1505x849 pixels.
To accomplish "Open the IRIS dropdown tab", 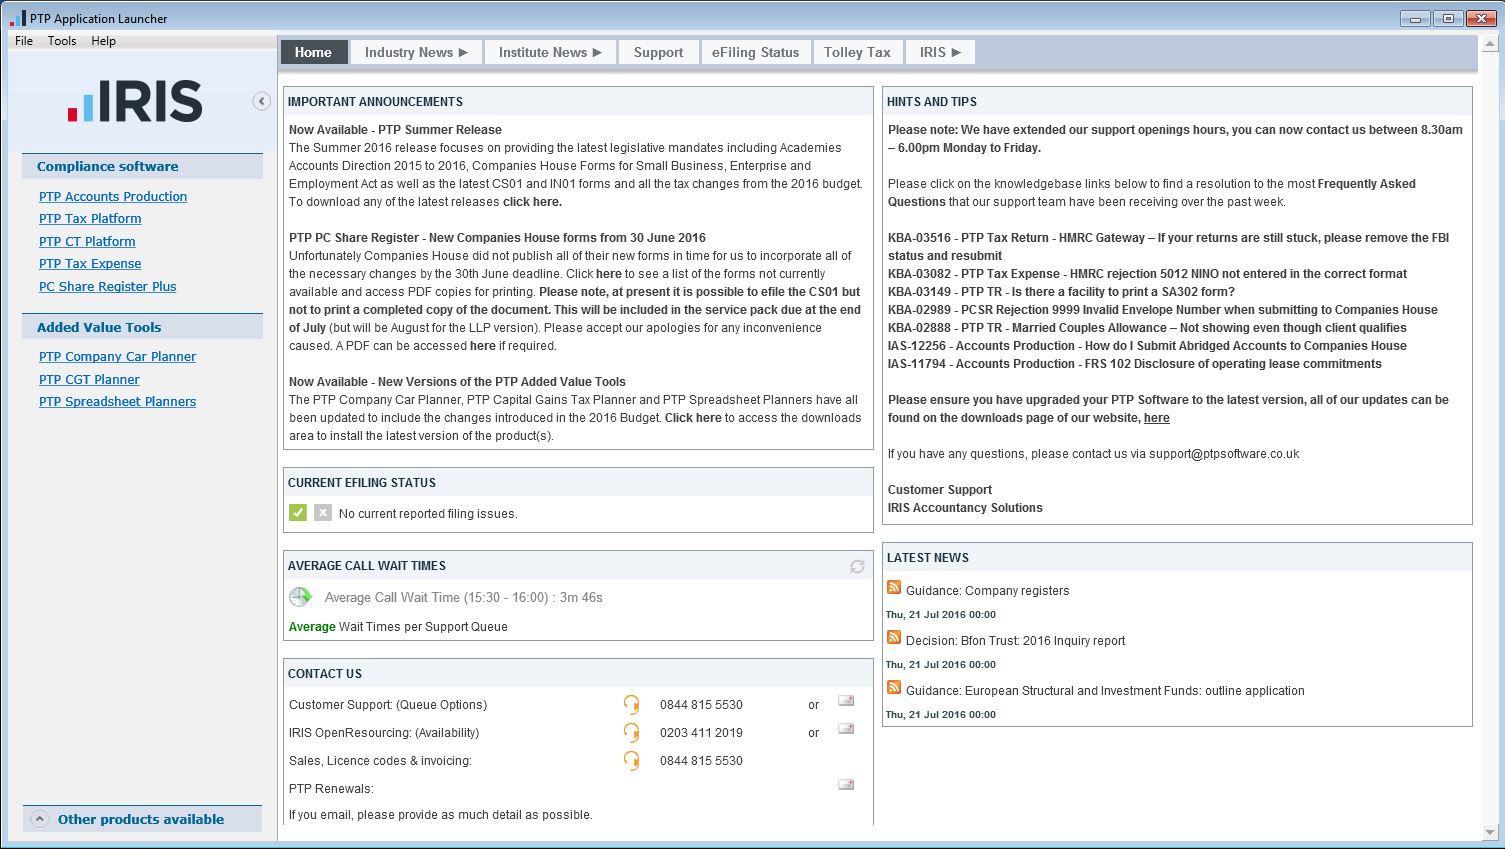I will 940,52.
